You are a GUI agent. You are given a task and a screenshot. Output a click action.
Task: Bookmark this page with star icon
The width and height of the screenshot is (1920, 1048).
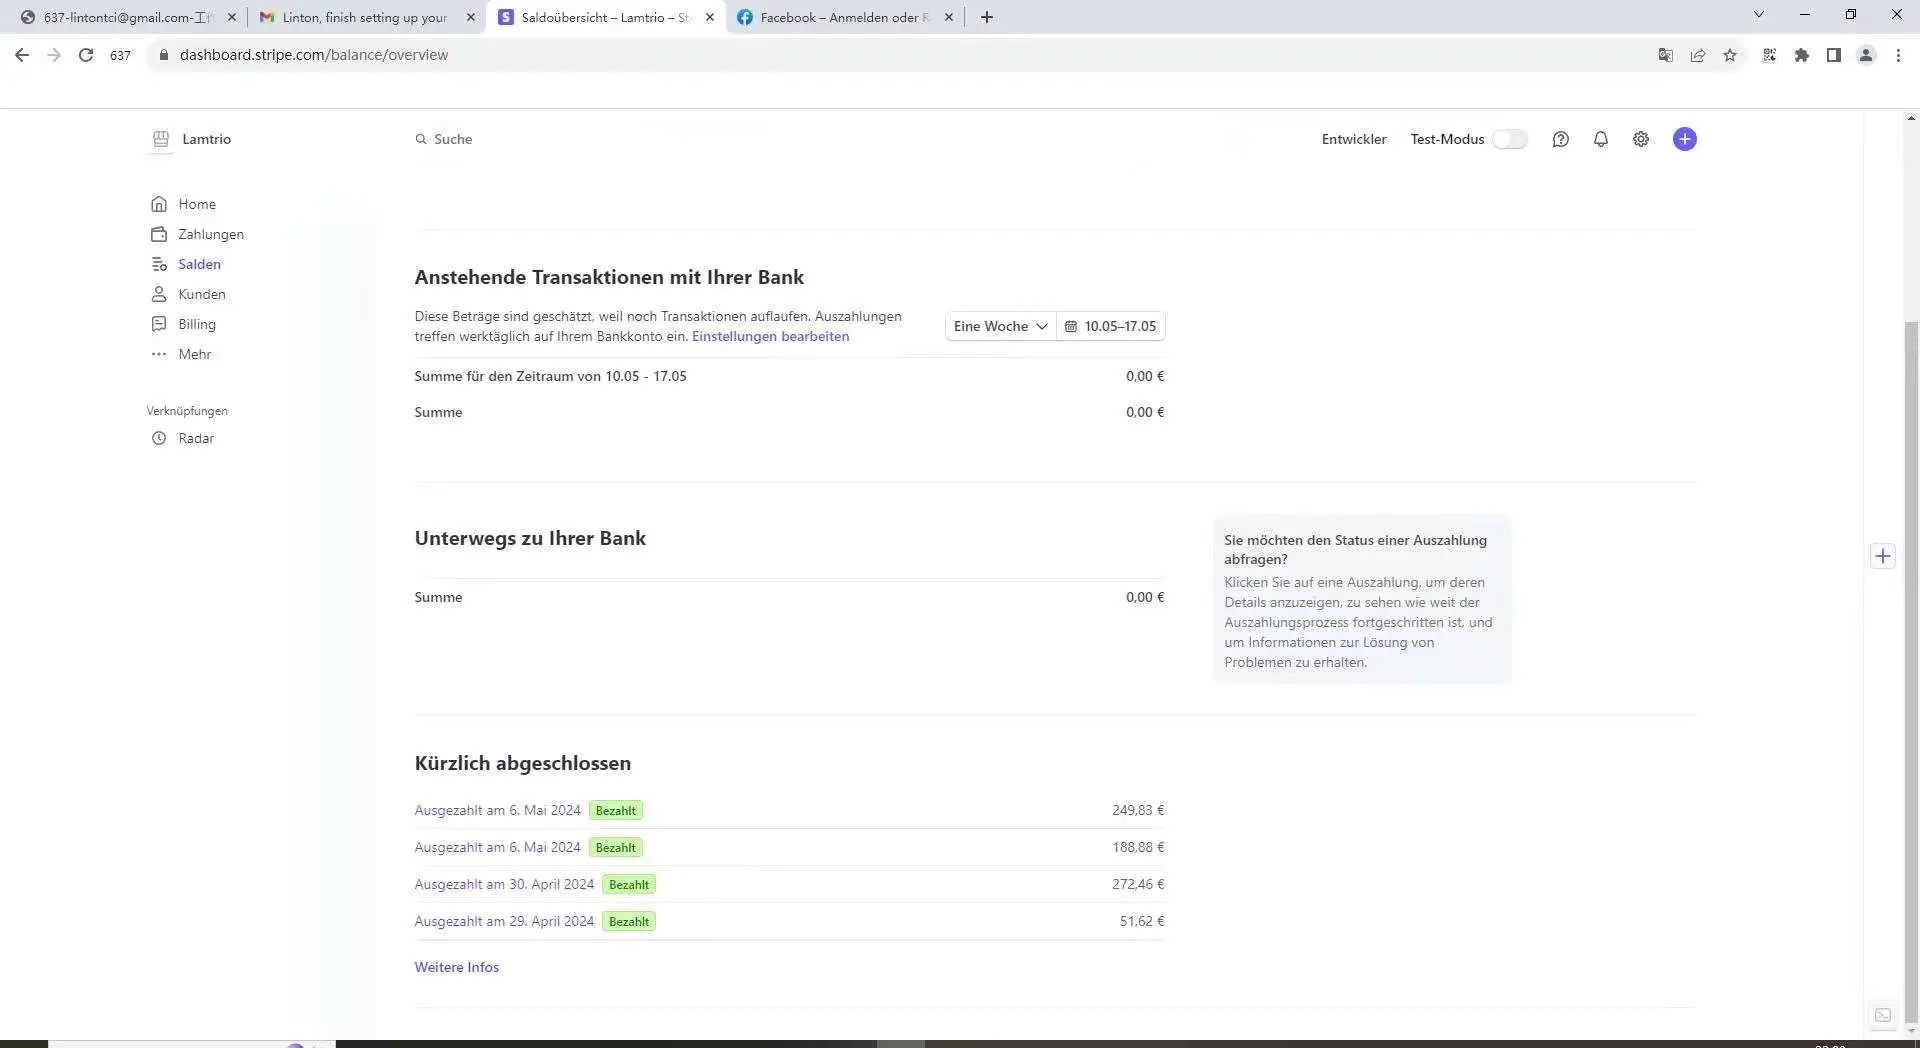(x=1730, y=55)
